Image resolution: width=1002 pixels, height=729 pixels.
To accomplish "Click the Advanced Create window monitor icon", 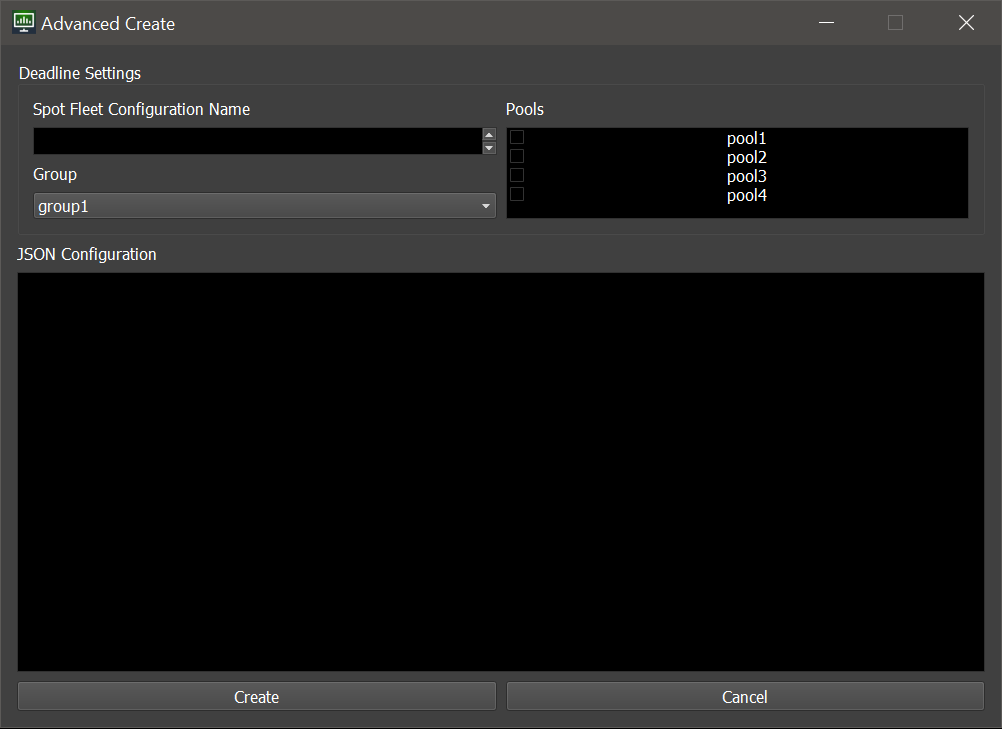I will tap(24, 23).
